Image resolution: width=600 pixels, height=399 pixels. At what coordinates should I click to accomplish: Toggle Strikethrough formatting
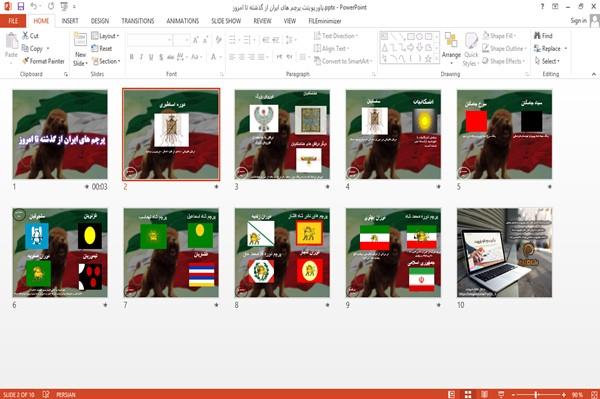click(170, 57)
